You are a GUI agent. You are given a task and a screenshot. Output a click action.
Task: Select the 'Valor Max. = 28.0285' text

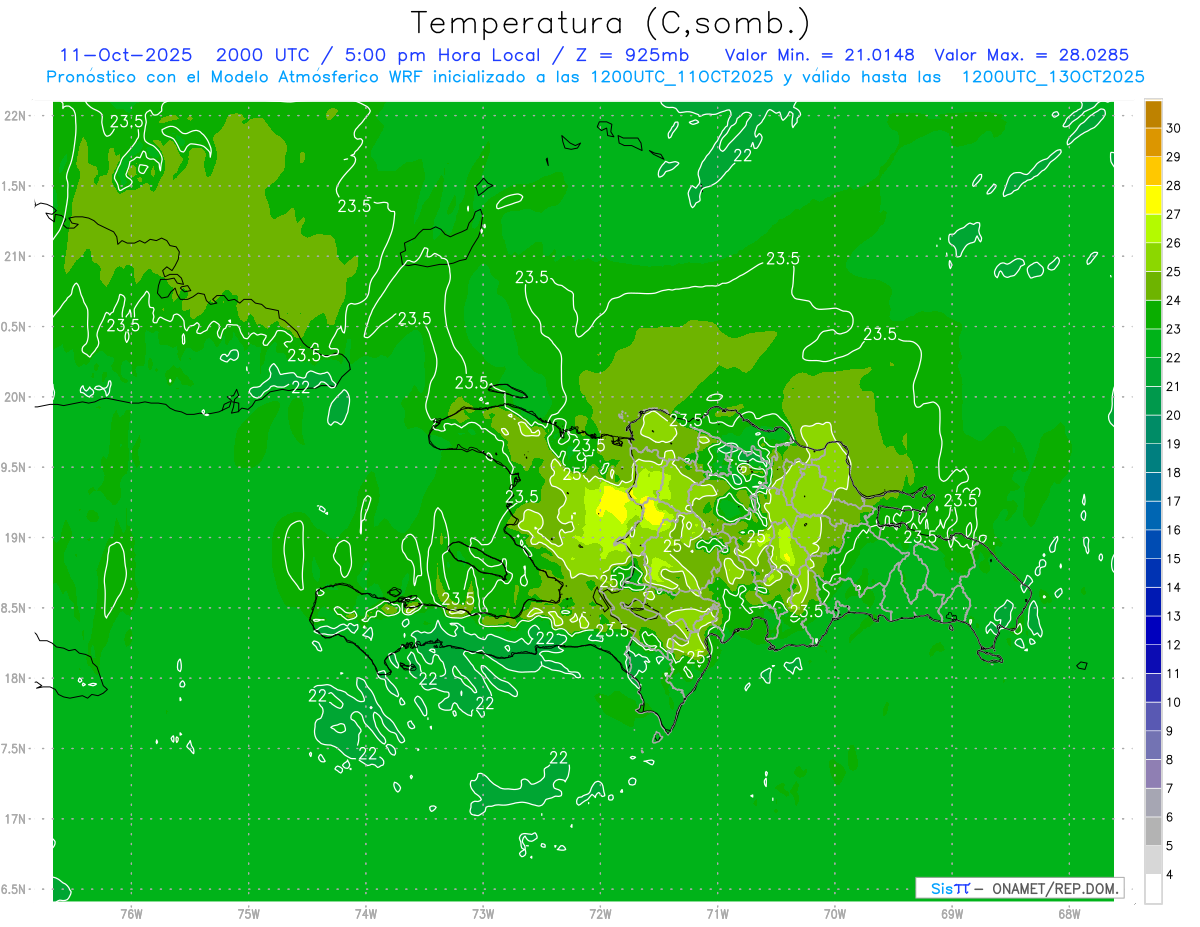[x=1030, y=55]
